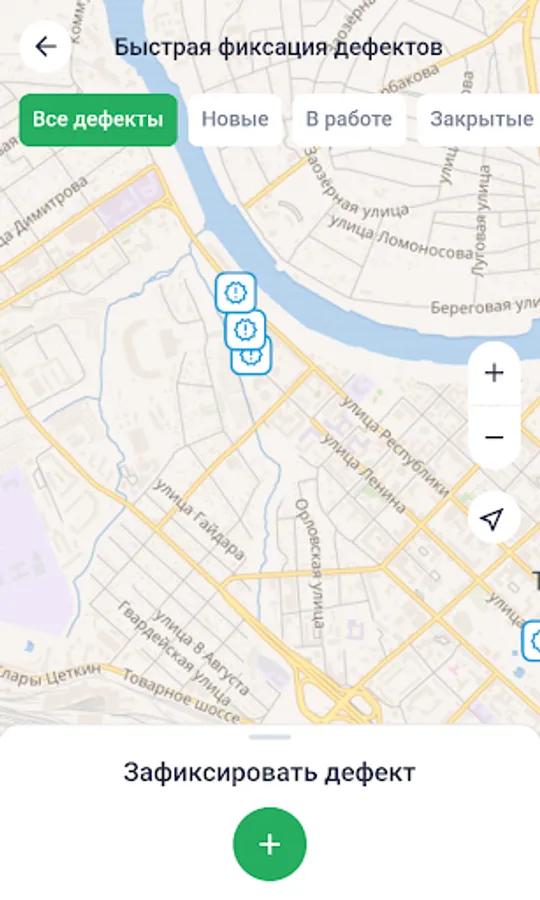Show the Закрытые defects filter
The width and height of the screenshot is (540, 900).
point(481,119)
